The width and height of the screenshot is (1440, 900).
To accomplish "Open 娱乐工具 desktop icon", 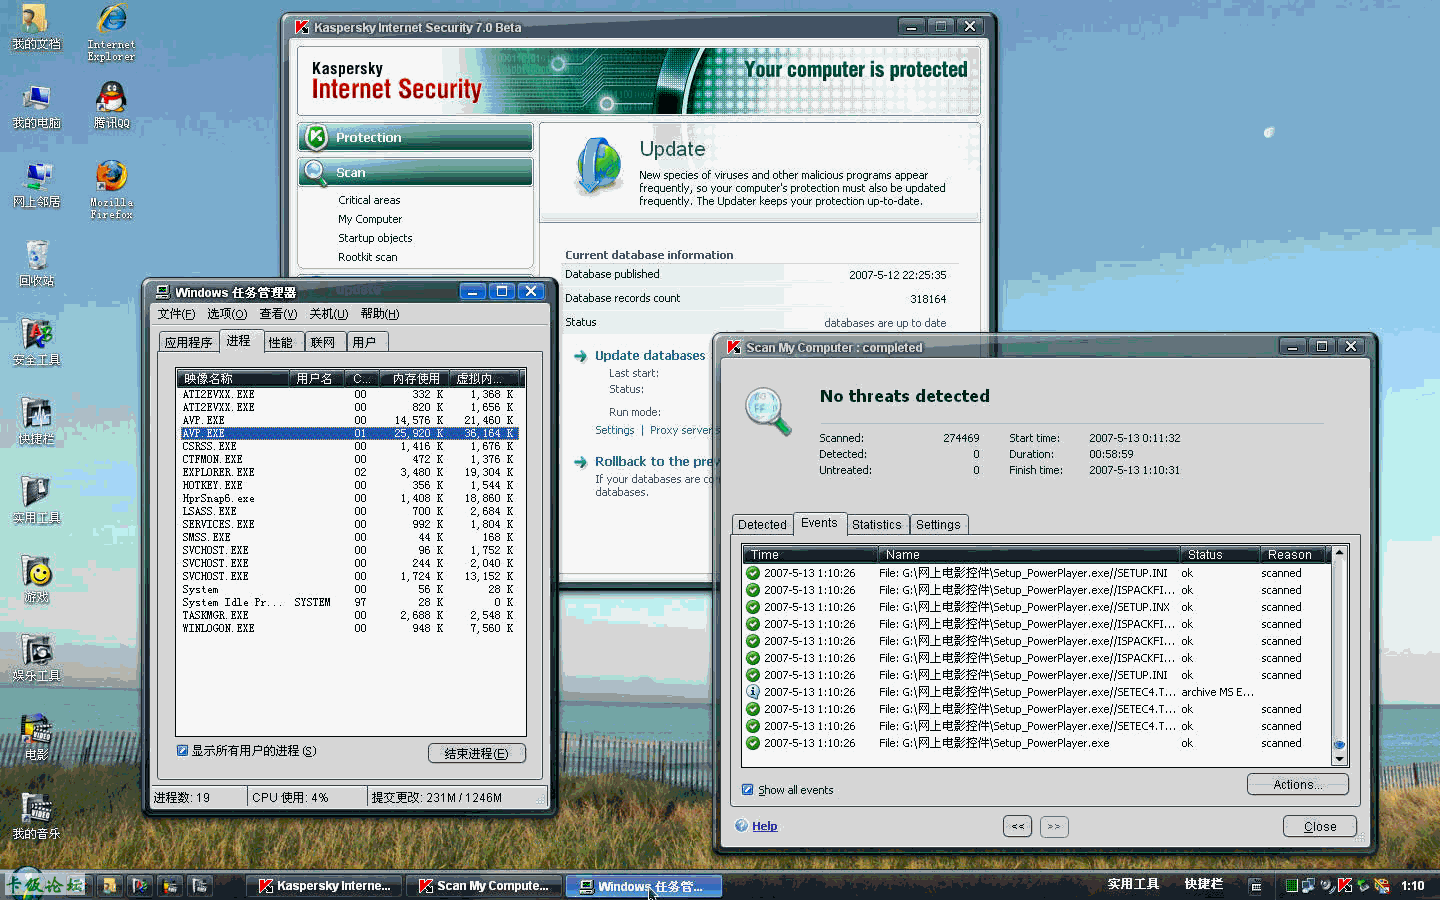I will click(x=36, y=658).
